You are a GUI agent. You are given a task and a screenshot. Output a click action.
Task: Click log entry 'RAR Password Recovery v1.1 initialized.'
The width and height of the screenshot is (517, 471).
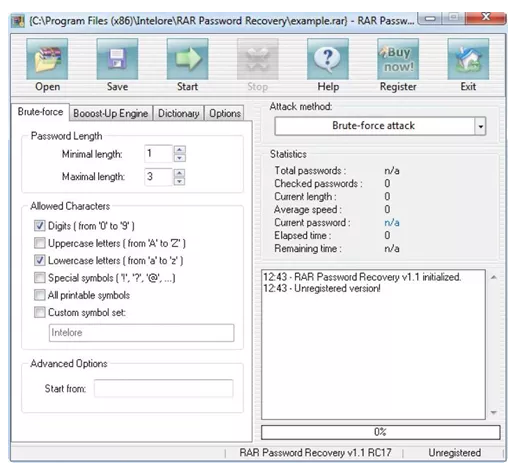(377, 277)
